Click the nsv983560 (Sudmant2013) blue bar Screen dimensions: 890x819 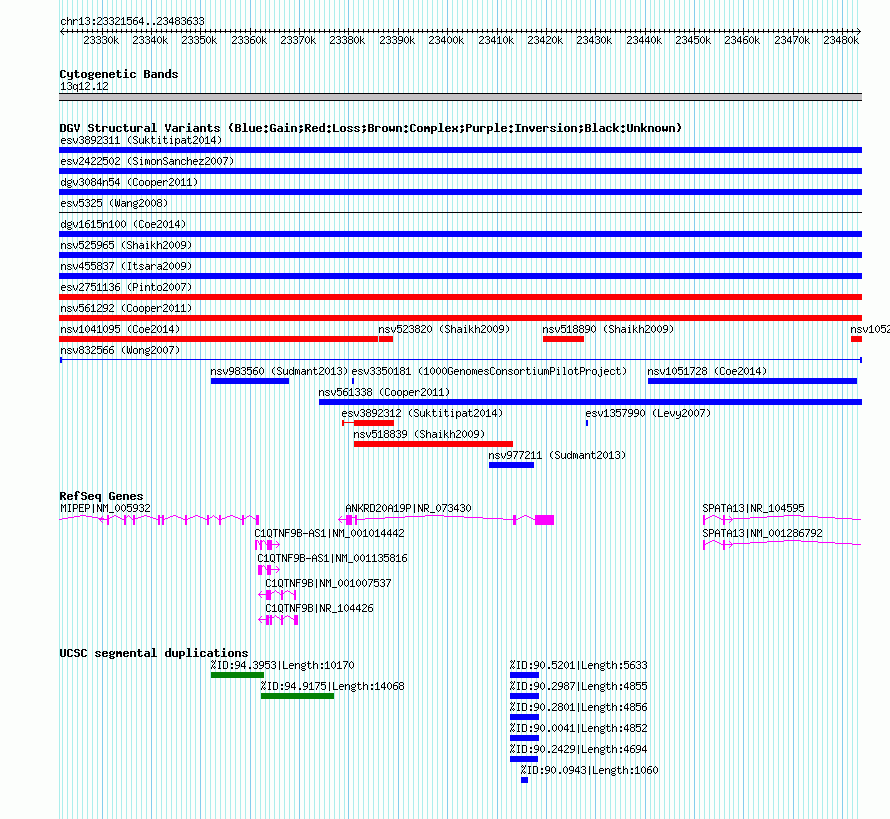pyautogui.click(x=250, y=381)
